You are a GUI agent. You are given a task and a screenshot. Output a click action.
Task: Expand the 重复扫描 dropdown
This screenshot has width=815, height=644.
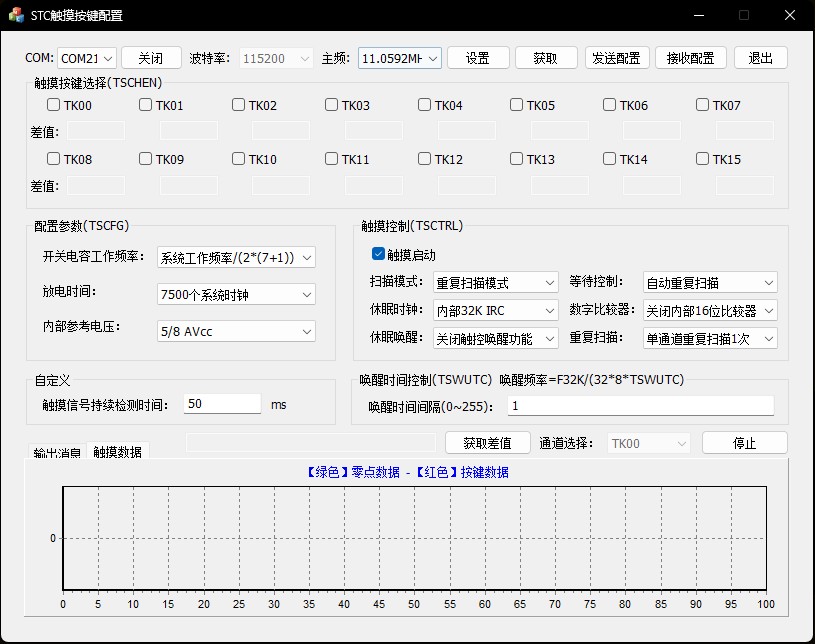coord(710,338)
